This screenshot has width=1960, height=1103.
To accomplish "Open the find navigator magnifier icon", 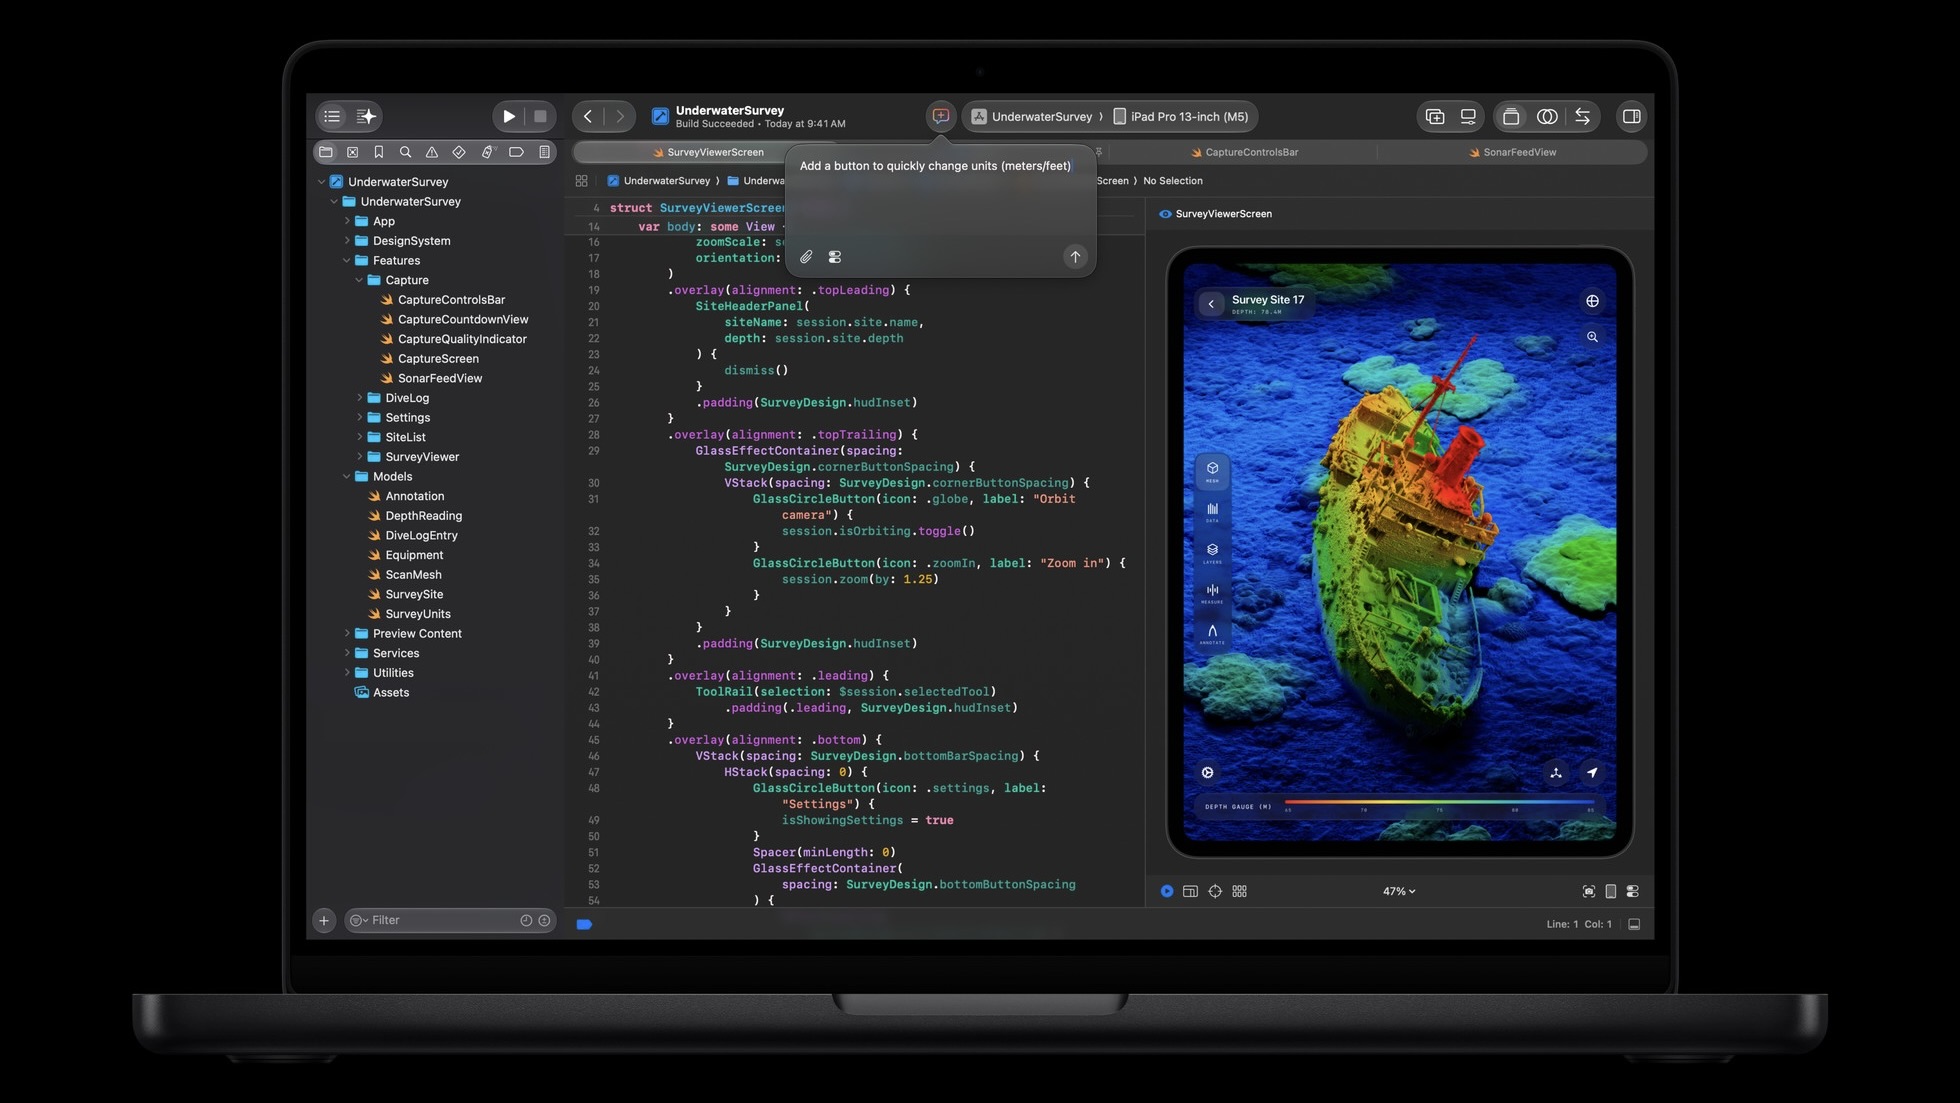I will coord(405,152).
